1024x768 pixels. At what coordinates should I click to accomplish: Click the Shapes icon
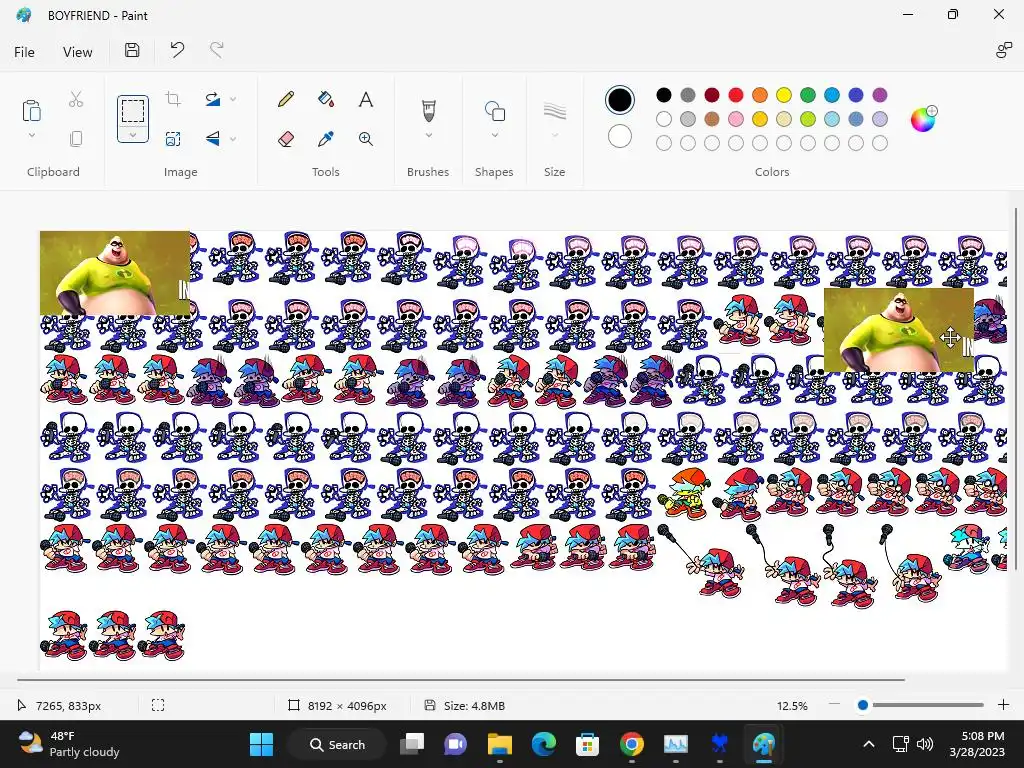point(494,111)
